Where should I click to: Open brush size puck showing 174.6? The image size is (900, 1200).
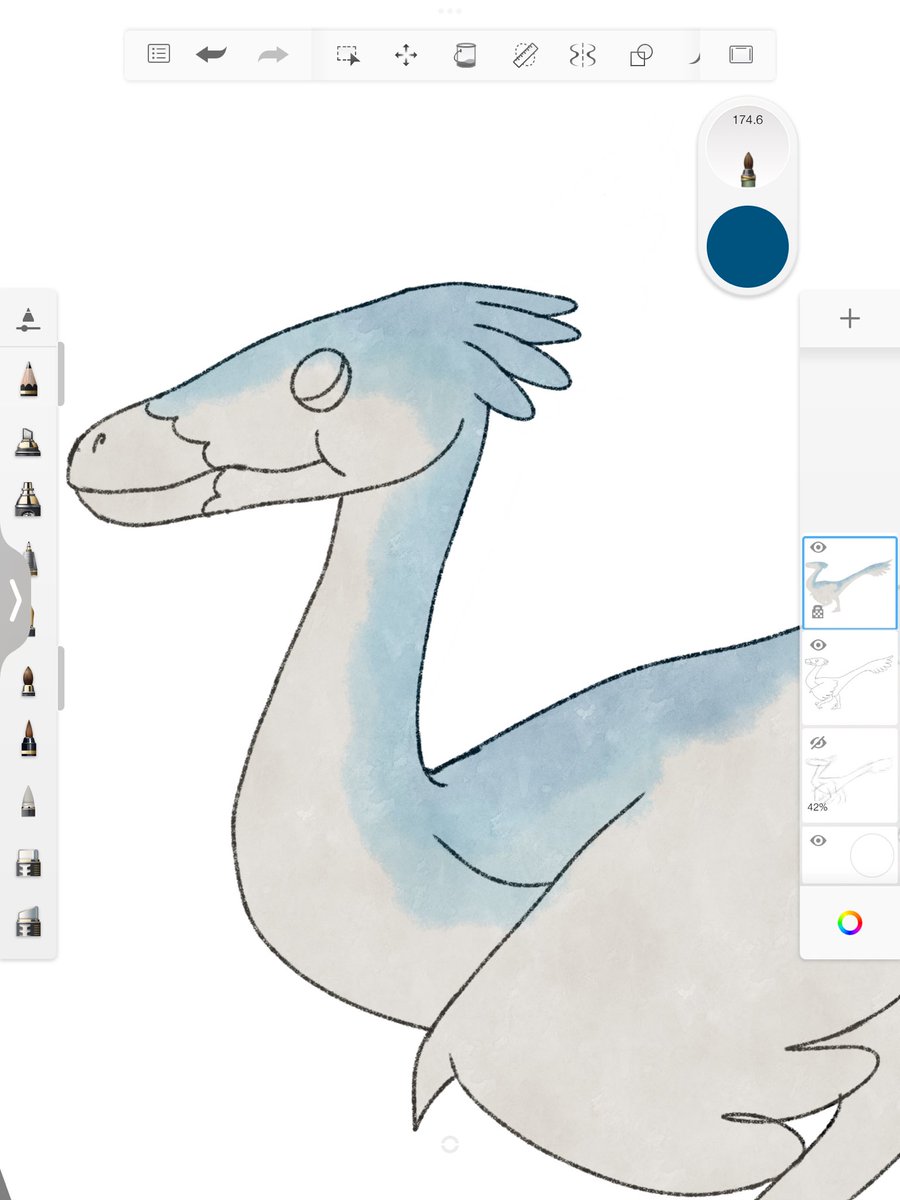(747, 148)
